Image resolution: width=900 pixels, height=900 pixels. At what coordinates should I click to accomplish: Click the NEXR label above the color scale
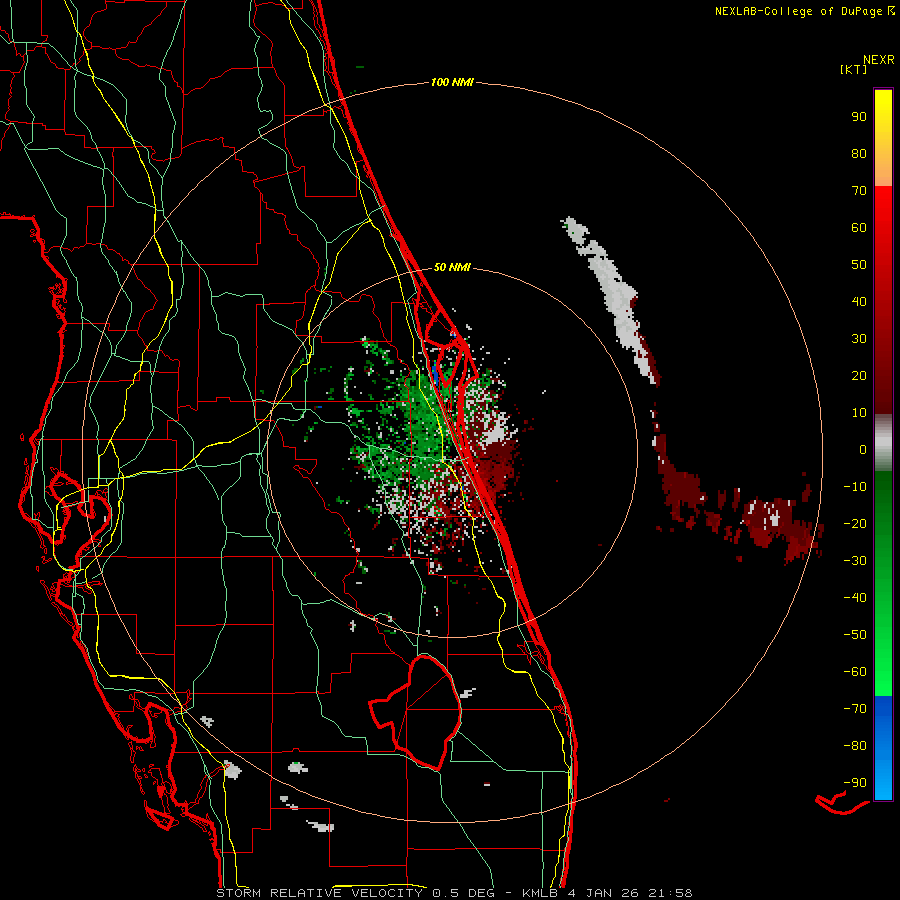pyautogui.click(x=878, y=60)
